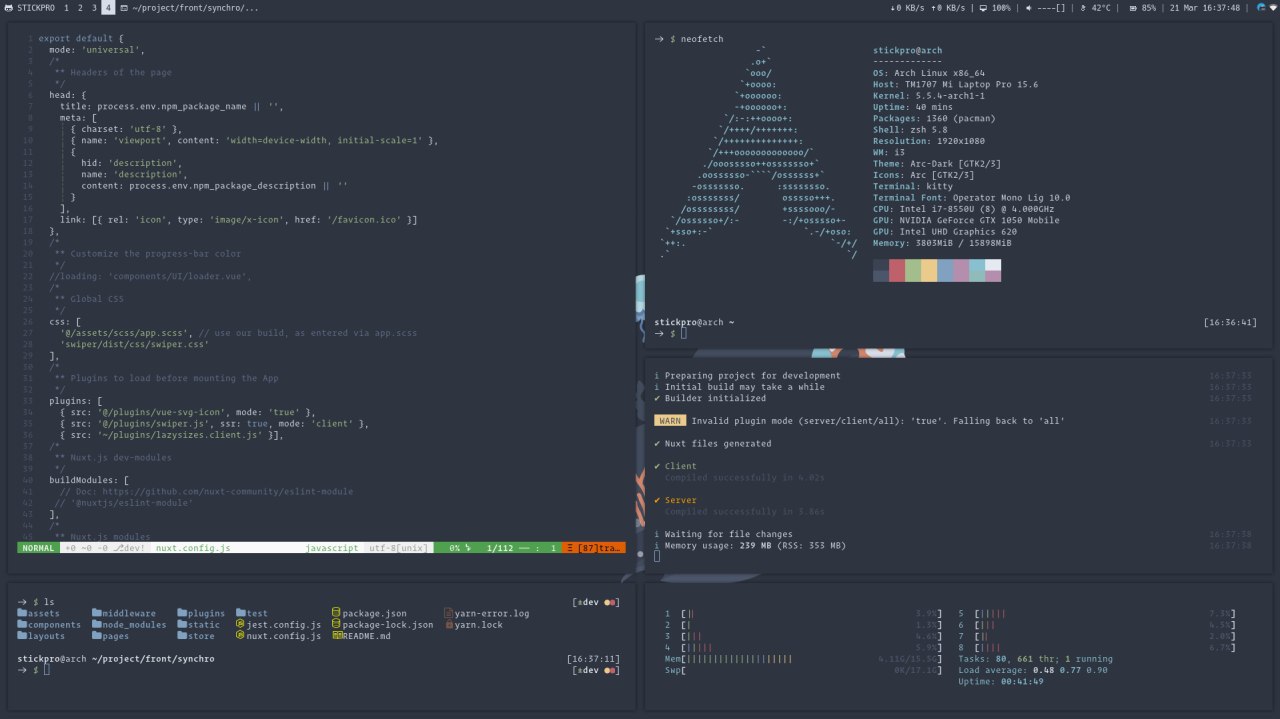
Task: Click the folder icon beside node_modules
Action: [97, 624]
